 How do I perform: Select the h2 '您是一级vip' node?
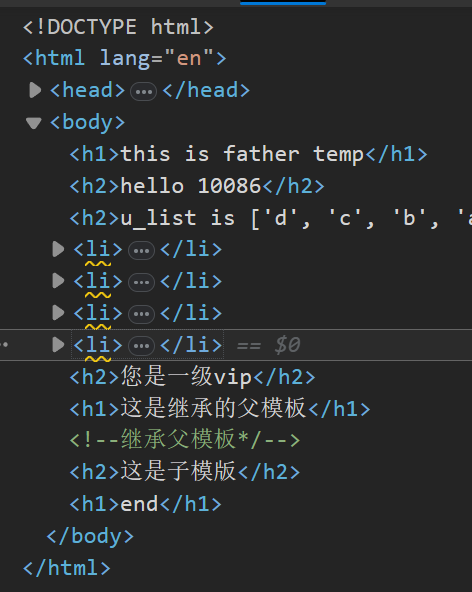(x=193, y=377)
